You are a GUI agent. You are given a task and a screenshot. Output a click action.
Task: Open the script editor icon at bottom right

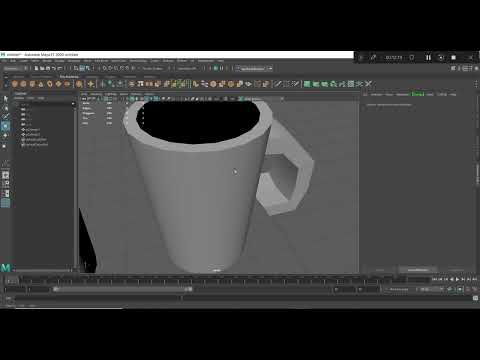[x=475, y=298]
